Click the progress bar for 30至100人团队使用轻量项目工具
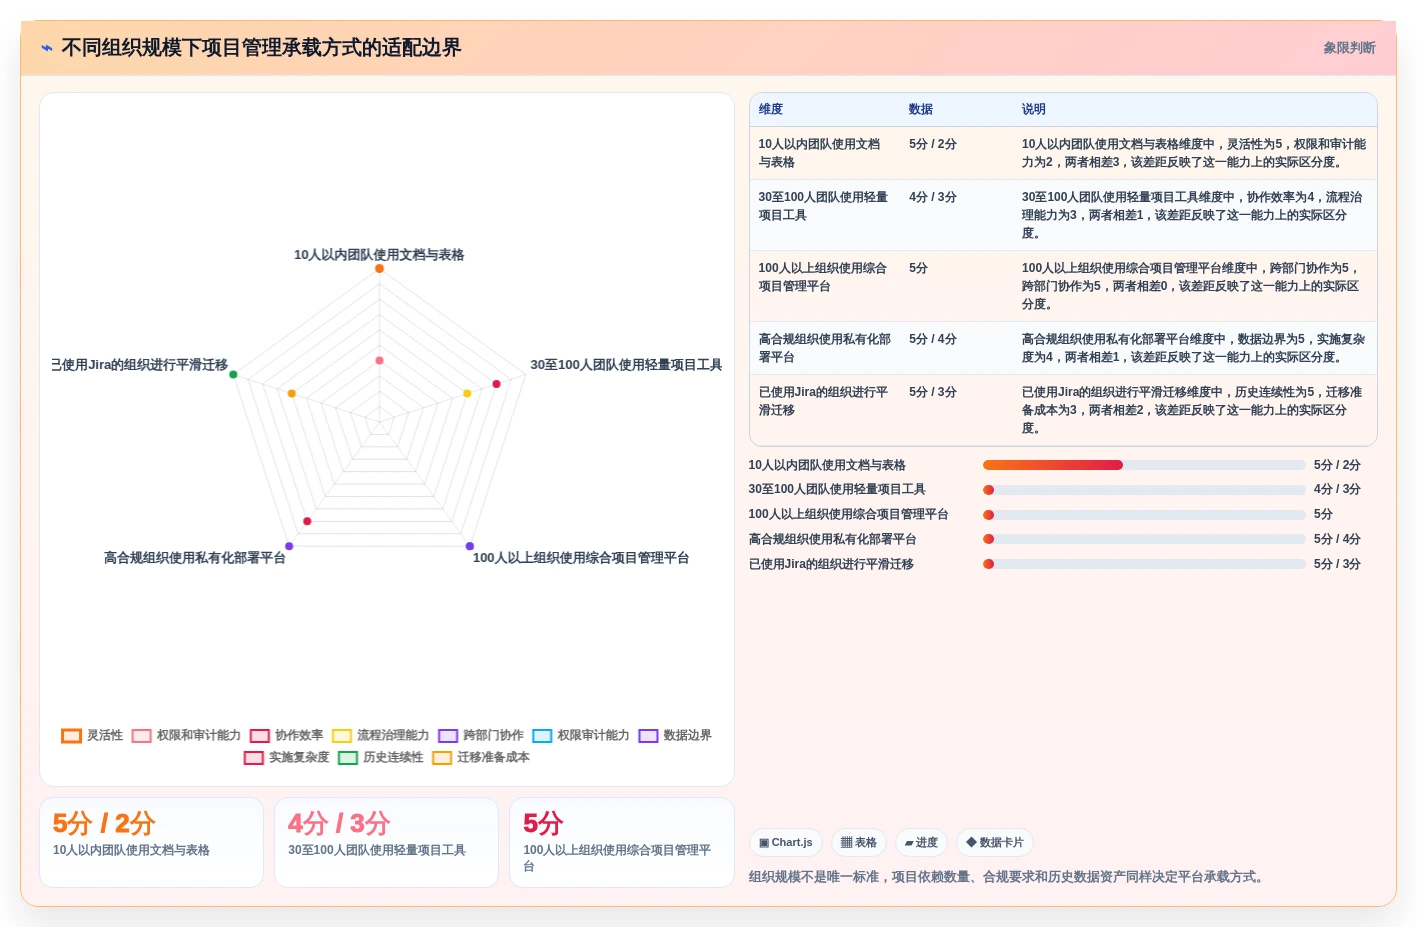This screenshot has width=1417, height=927. click(x=1144, y=490)
